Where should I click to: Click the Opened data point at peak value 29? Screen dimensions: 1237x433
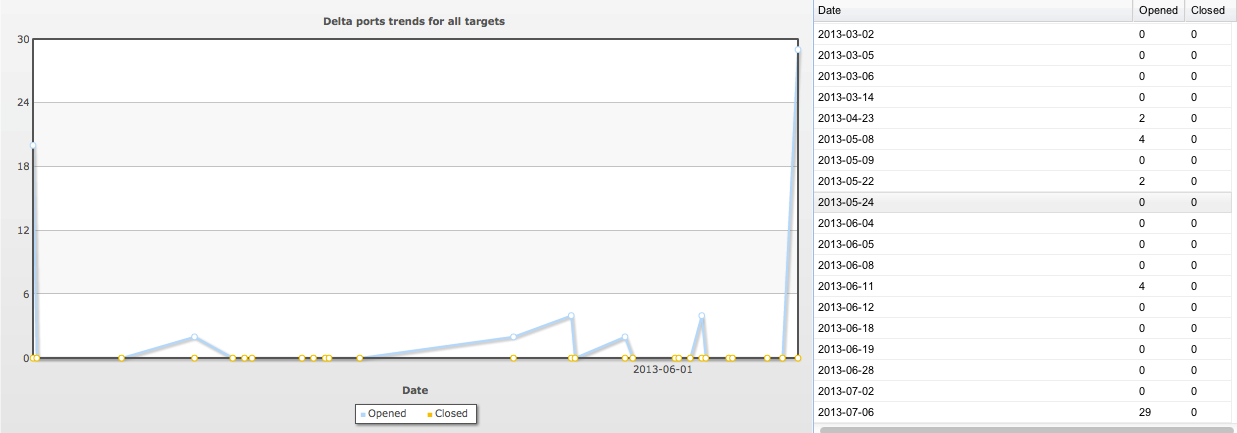coord(798,50)
